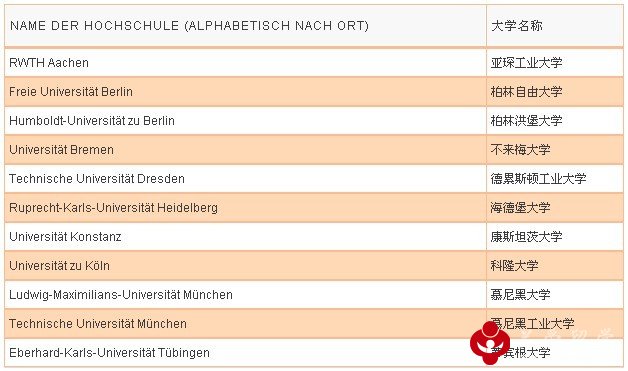
Task: Select Technische Universität Dresden cell
Action: (x=245, y=179)
